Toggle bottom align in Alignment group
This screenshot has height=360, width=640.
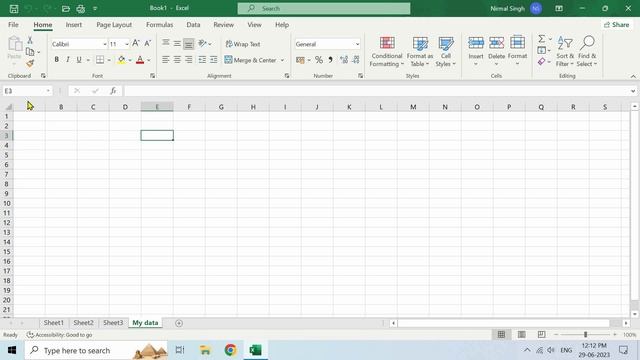click(189, 43)
